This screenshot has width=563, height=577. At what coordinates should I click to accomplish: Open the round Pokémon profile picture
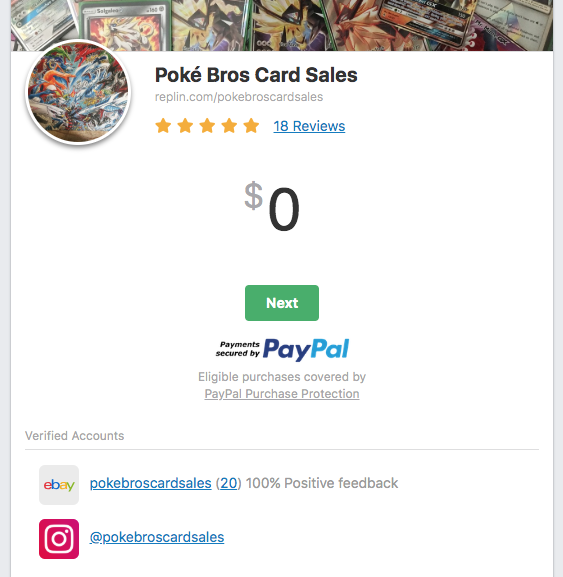click(x=78, y=92)
